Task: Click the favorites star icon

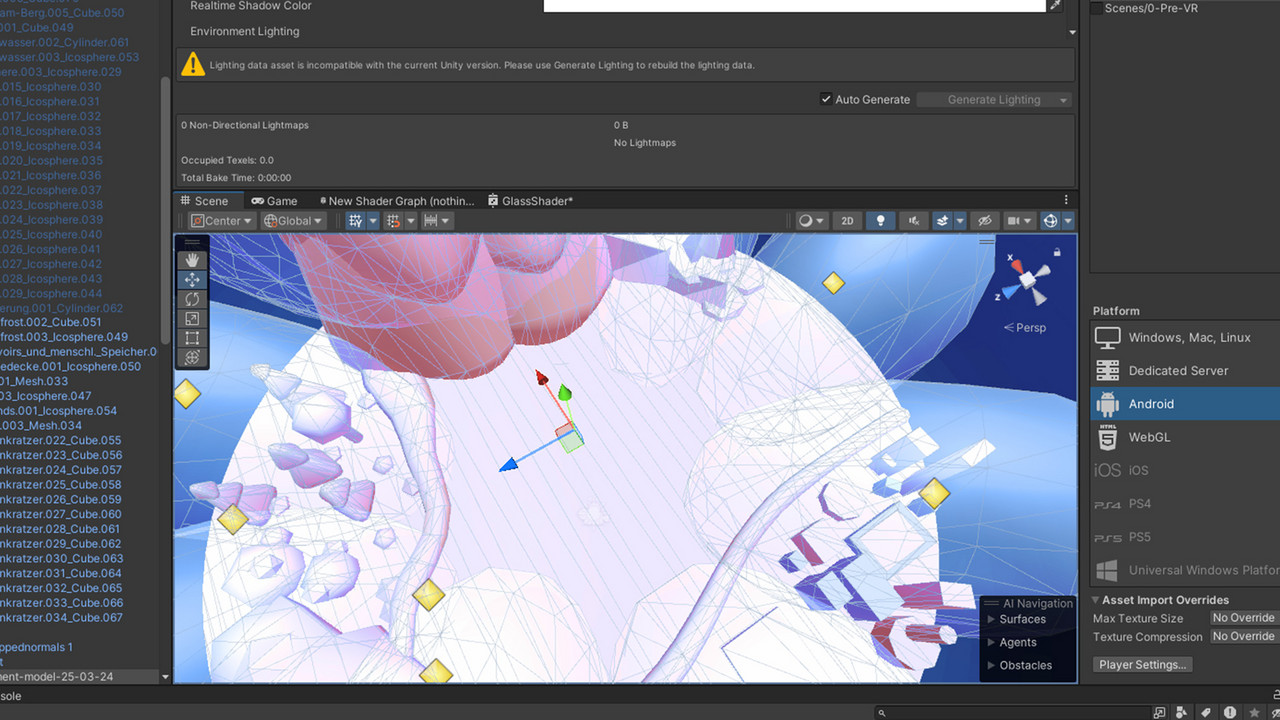Action: (1254, 713)
